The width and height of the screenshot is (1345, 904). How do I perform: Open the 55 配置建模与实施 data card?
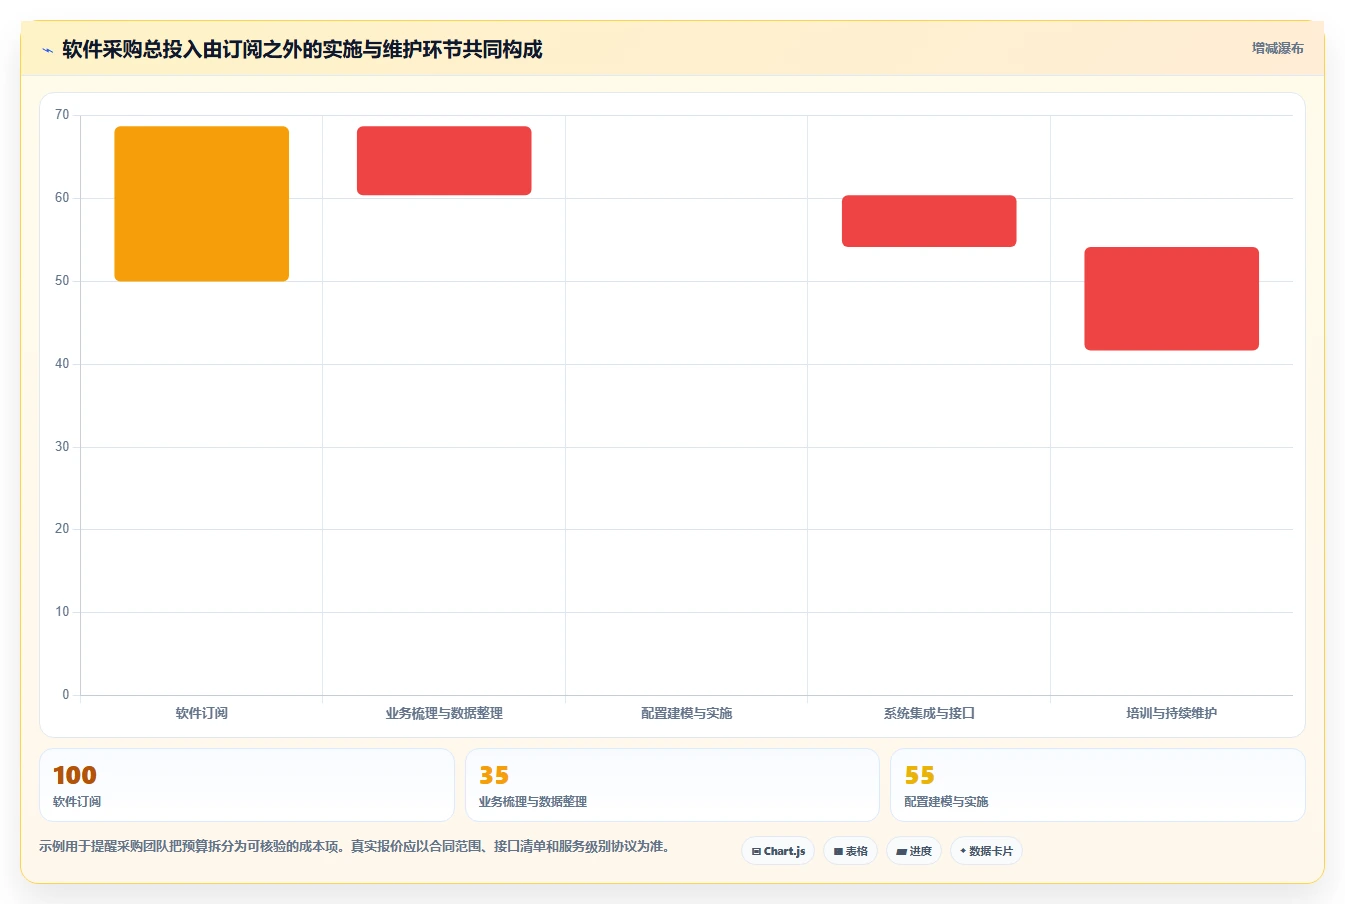1098,785
